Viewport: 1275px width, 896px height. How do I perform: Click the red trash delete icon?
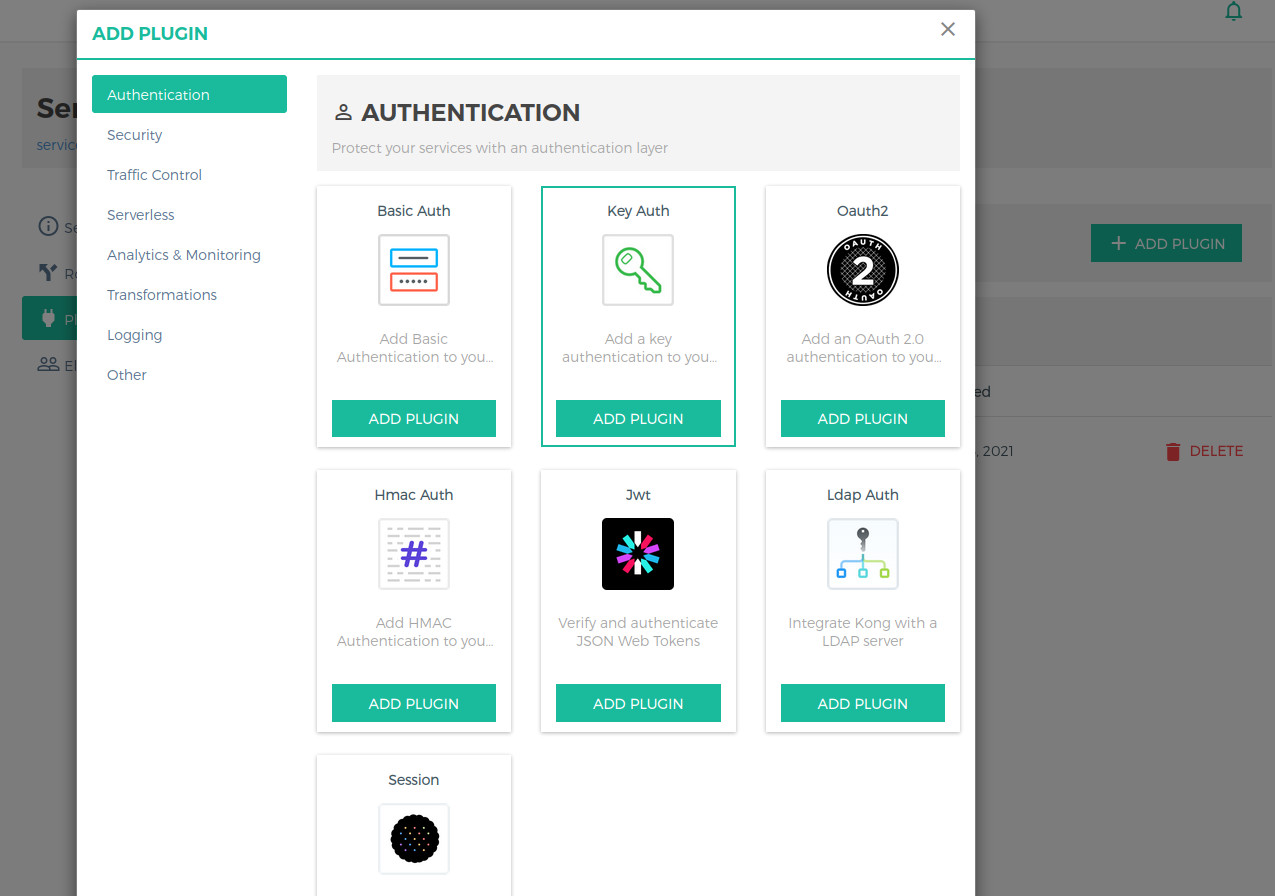pos(1173,452)
